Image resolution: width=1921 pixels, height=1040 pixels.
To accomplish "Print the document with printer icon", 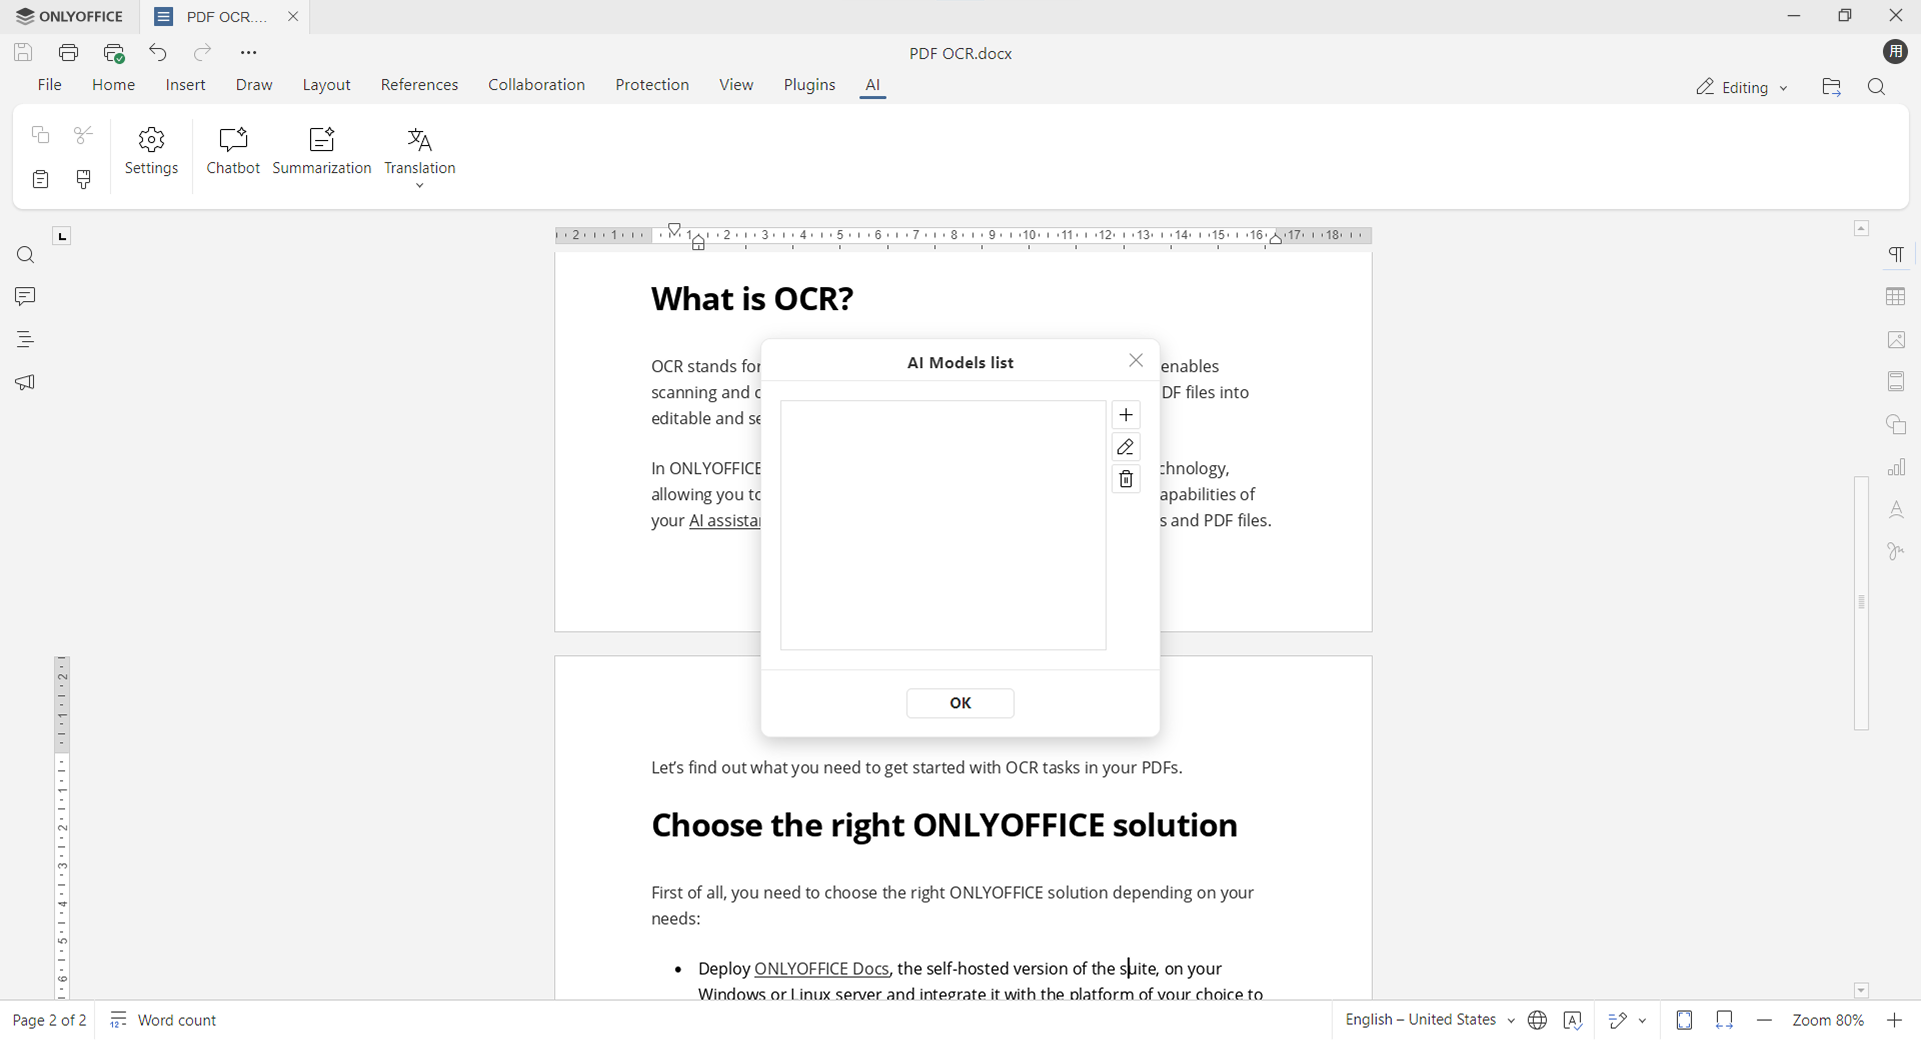I will click(69, 53).
